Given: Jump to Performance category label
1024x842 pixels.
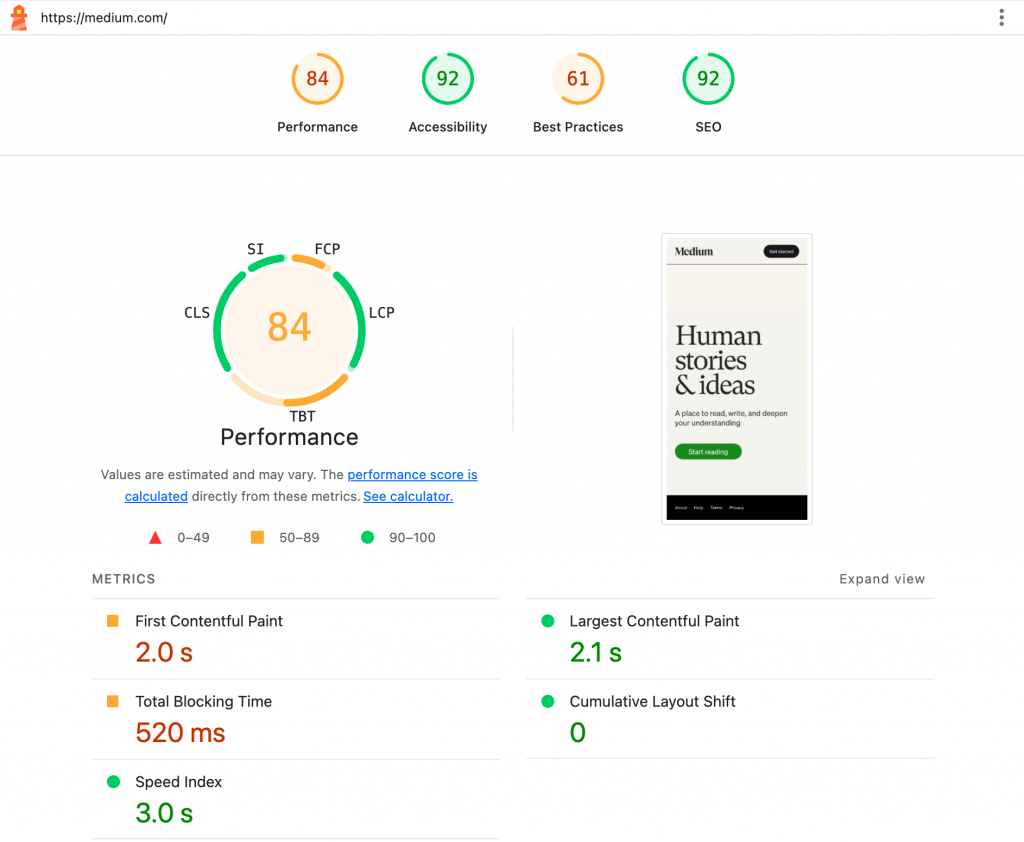Looking at the screenshot, I should tap(317, 127).
